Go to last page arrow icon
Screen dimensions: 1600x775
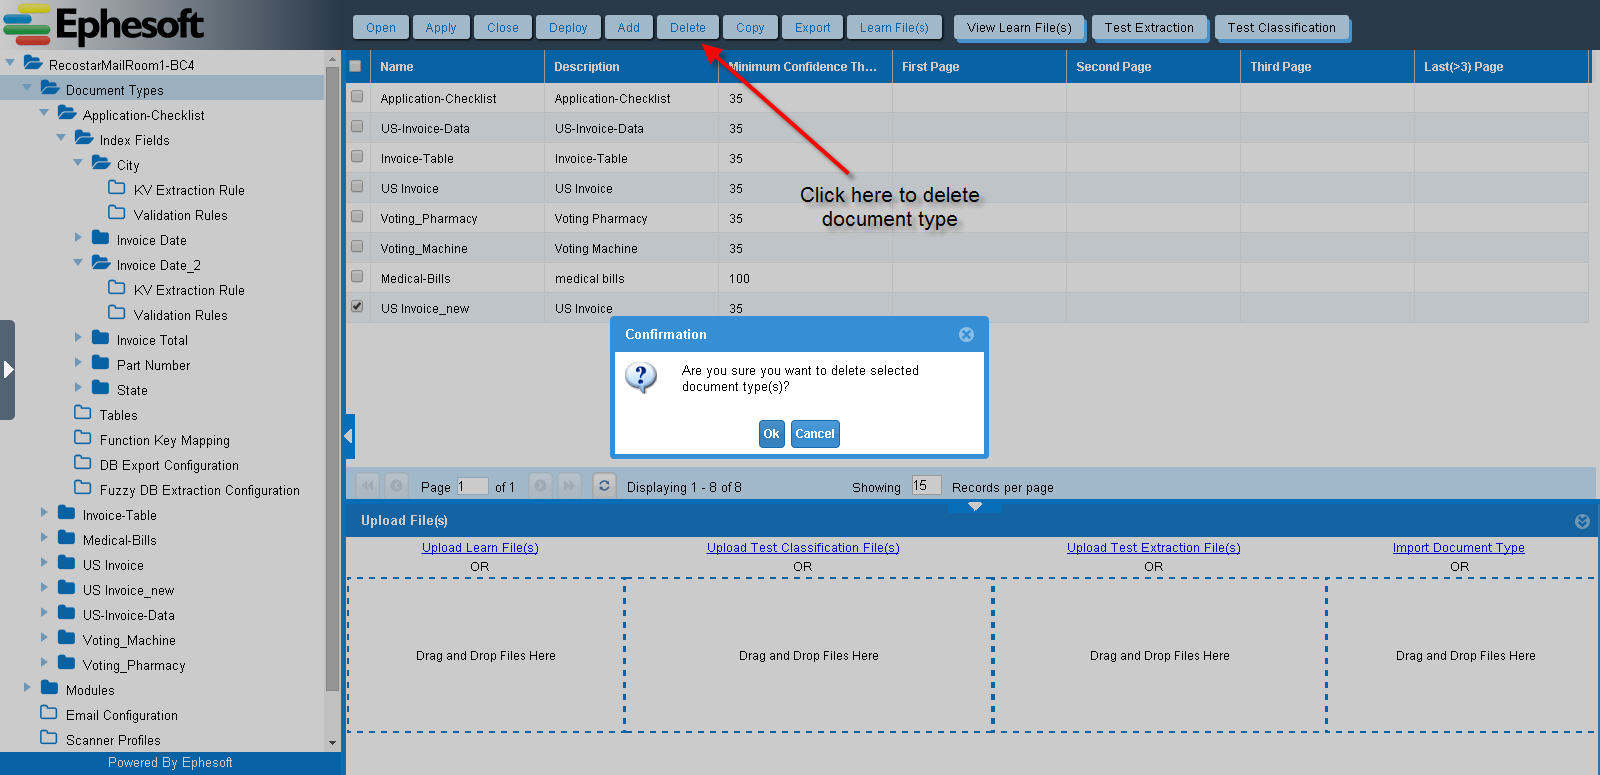569,486
